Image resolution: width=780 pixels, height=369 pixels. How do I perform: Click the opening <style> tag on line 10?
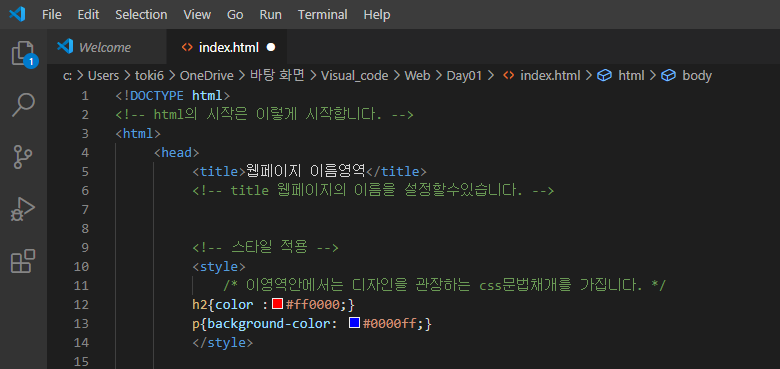(219, 266)
